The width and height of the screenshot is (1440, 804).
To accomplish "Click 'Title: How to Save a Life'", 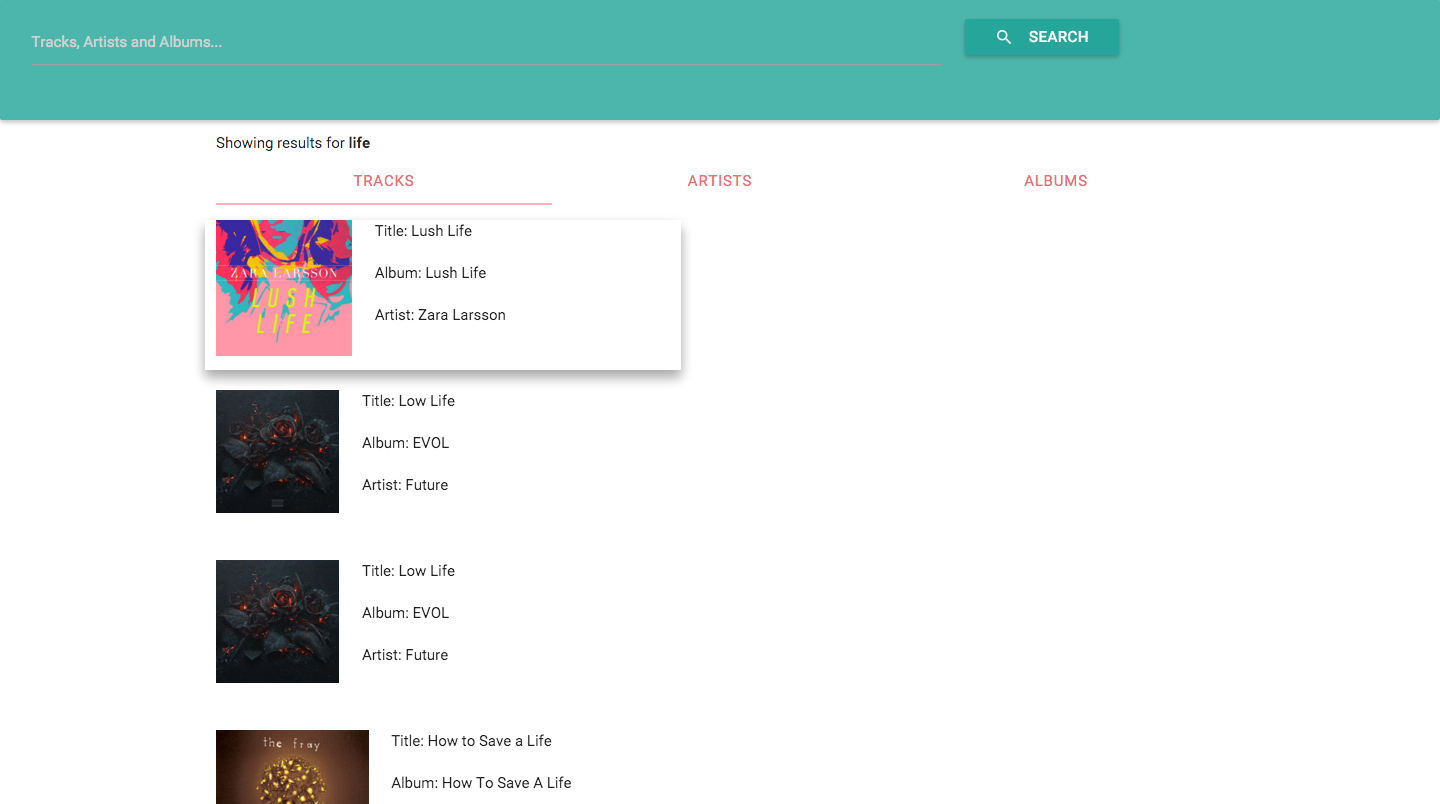I will point(471,741).
